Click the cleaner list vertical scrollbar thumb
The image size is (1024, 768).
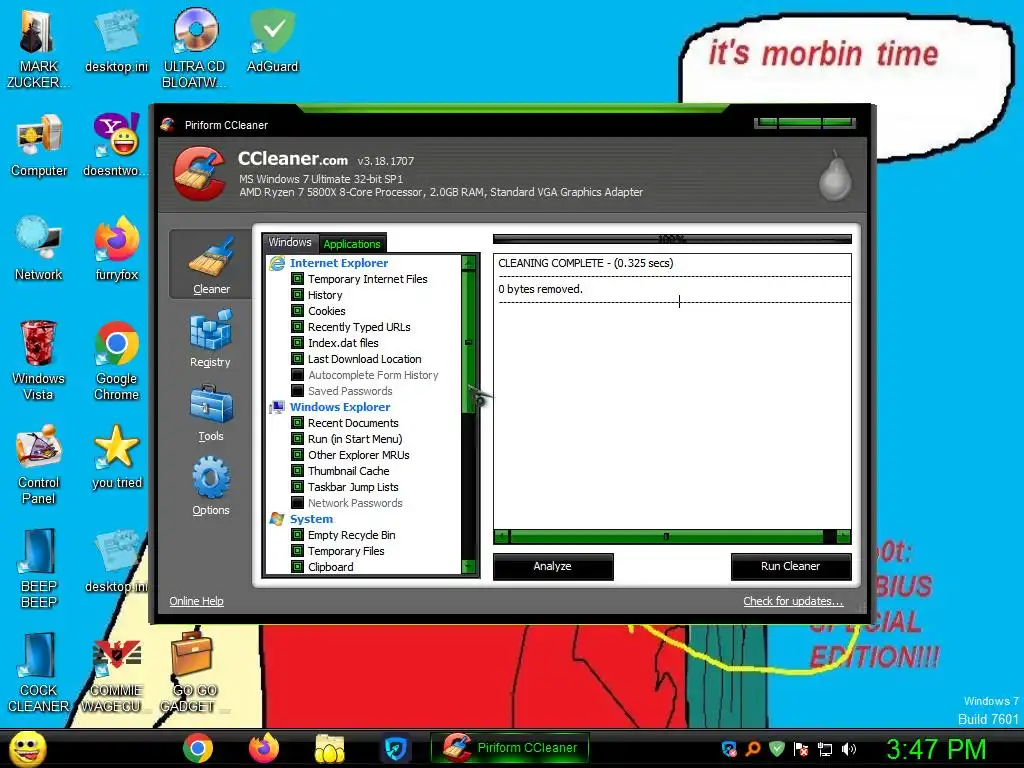(x=468, y=342)
